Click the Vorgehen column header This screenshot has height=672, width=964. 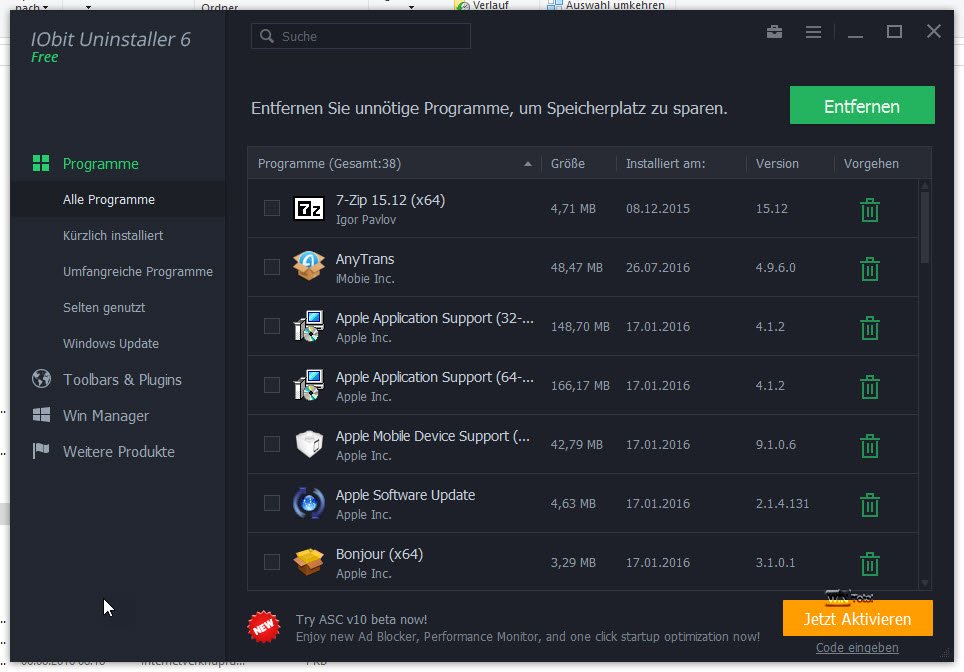click(871, 164)
